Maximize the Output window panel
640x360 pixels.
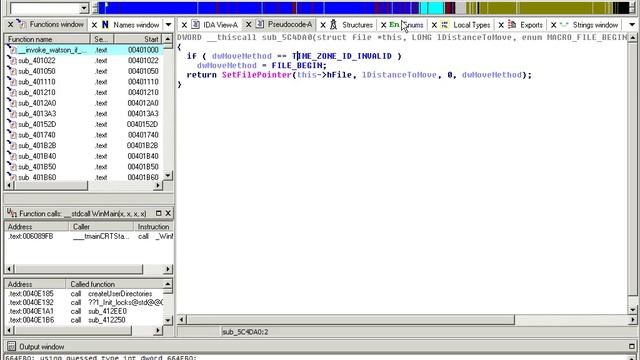632,347
